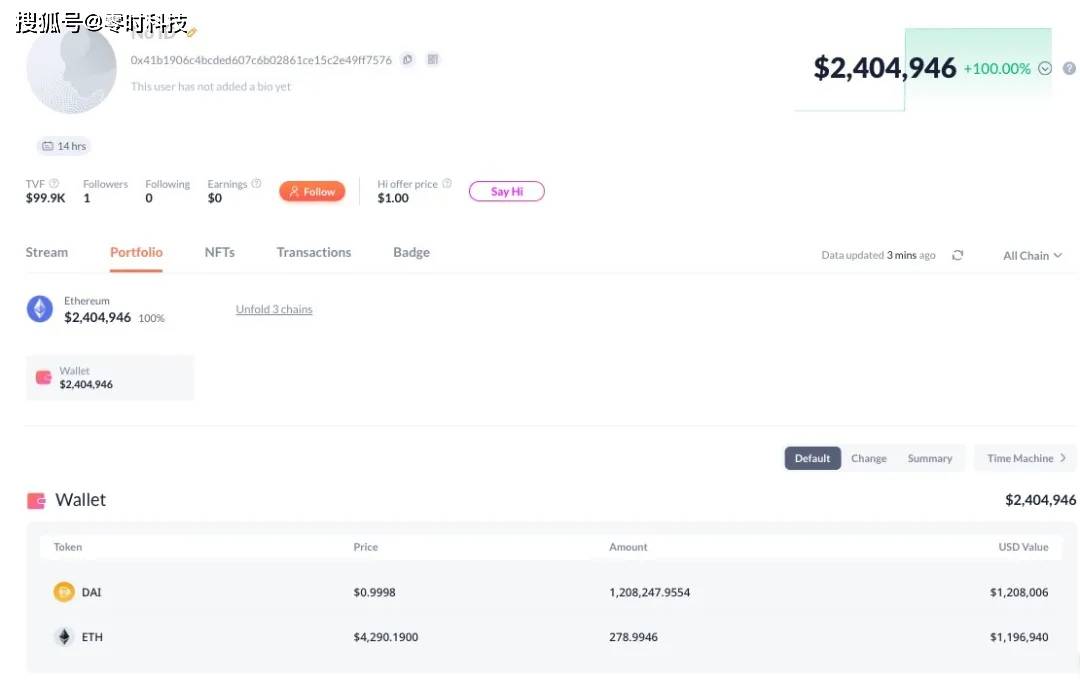Screen dimensions: 1080x682
Task: Click the TVF info icon
Action: coord(54,184)
